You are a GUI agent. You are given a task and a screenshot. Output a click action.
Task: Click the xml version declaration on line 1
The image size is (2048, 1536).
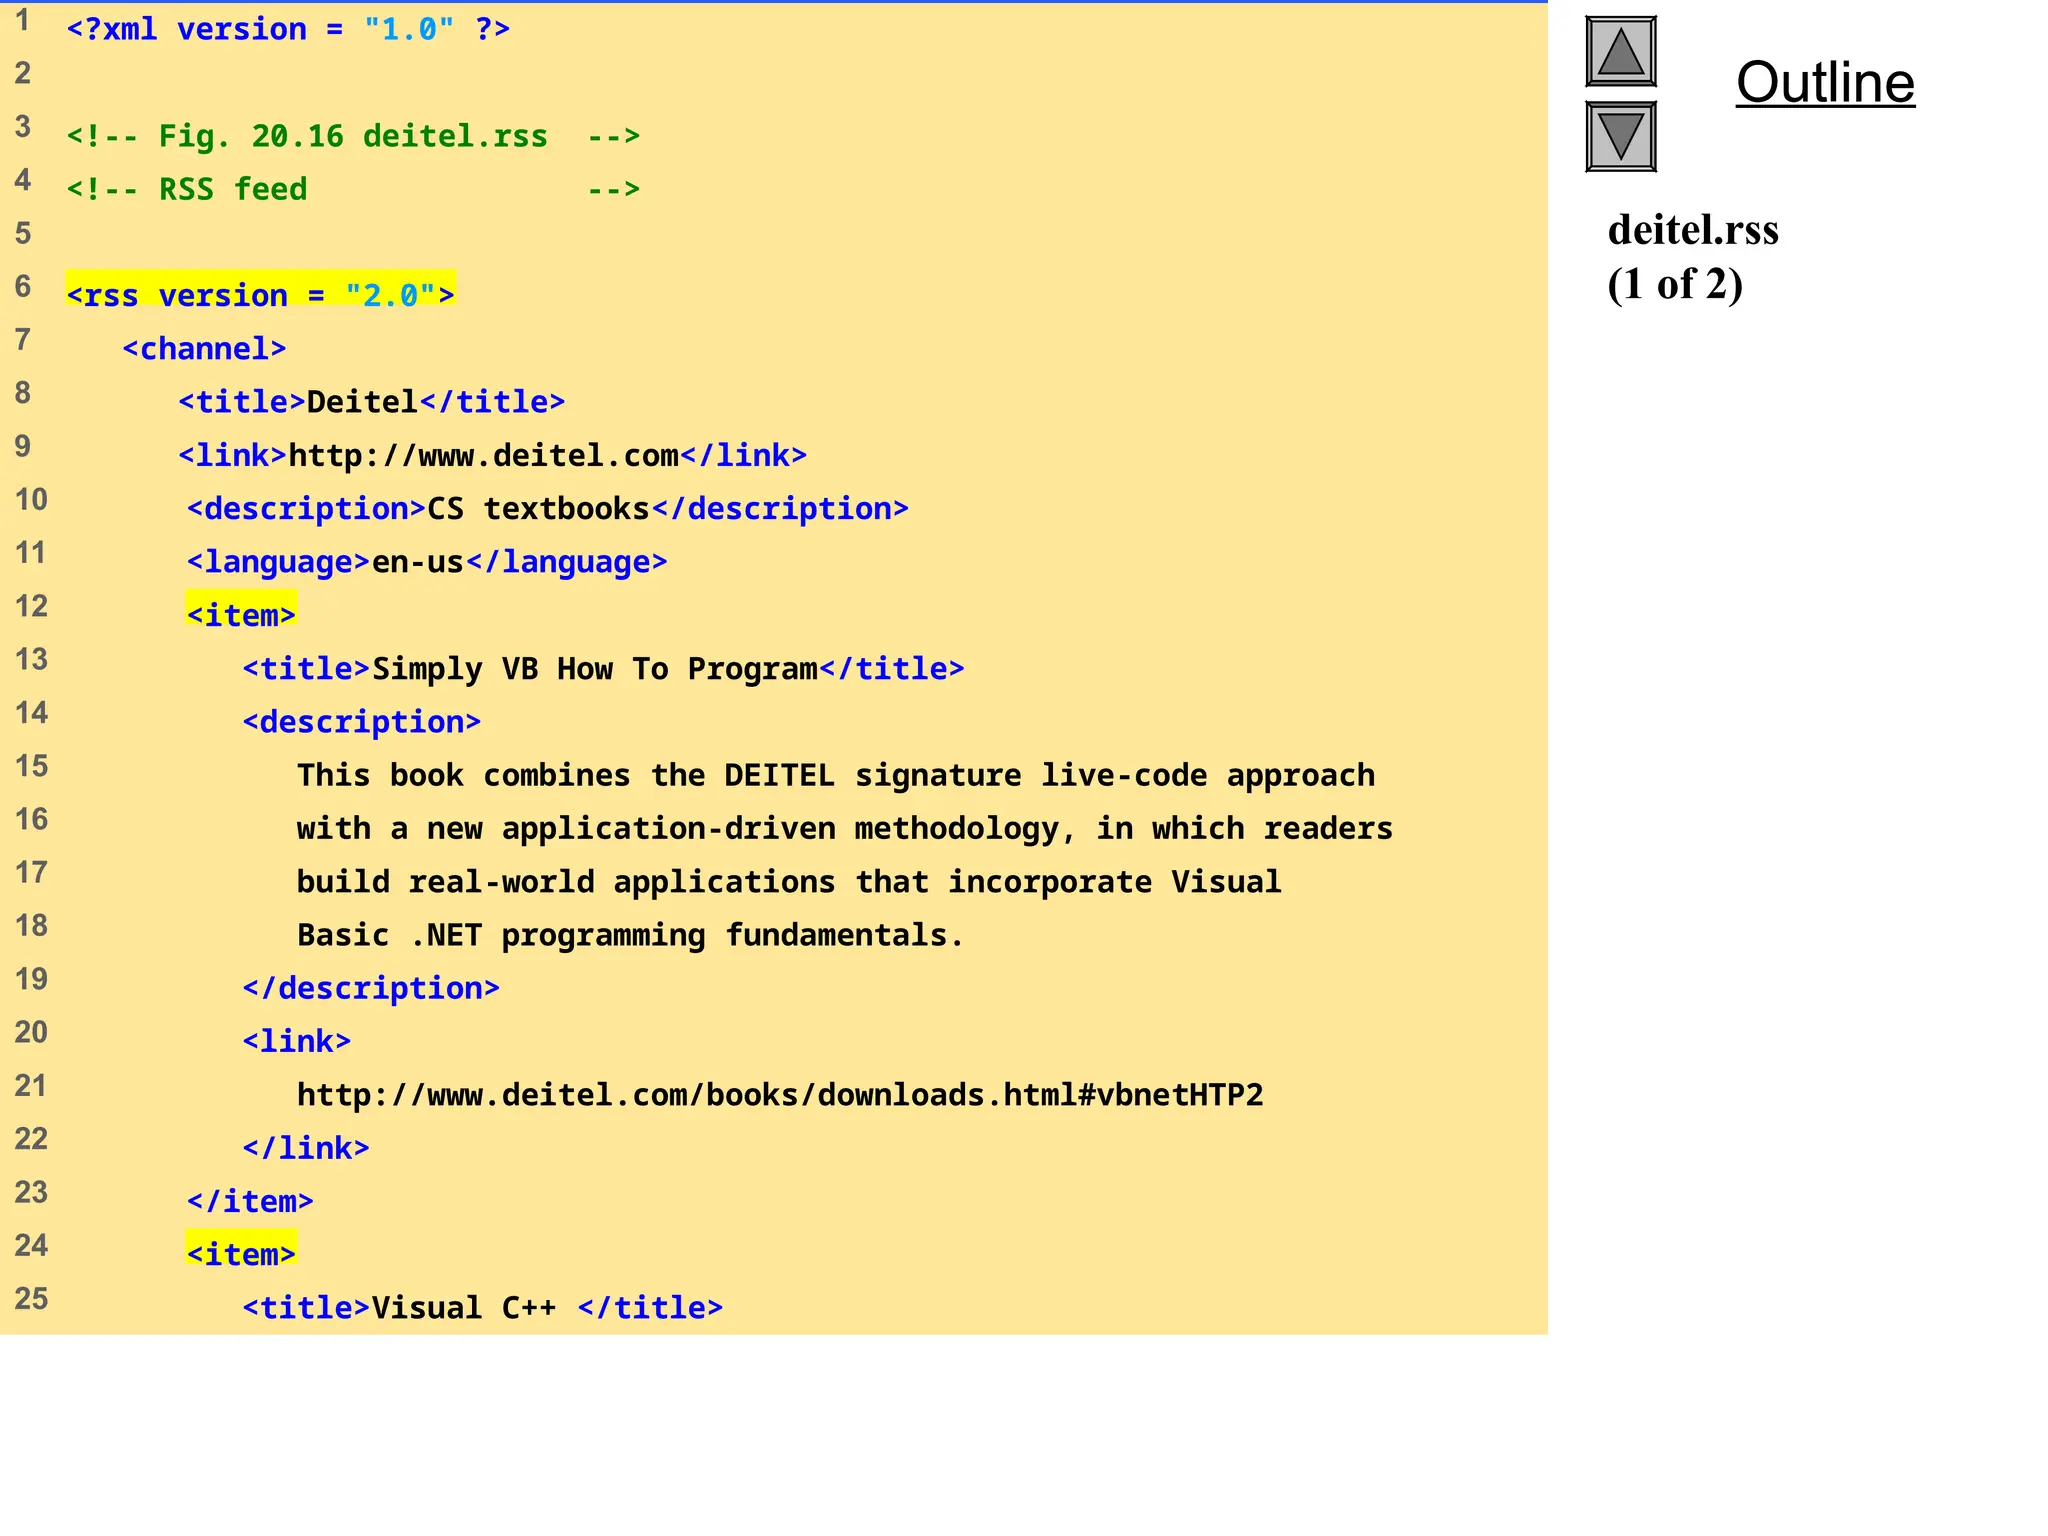[288, 29]
